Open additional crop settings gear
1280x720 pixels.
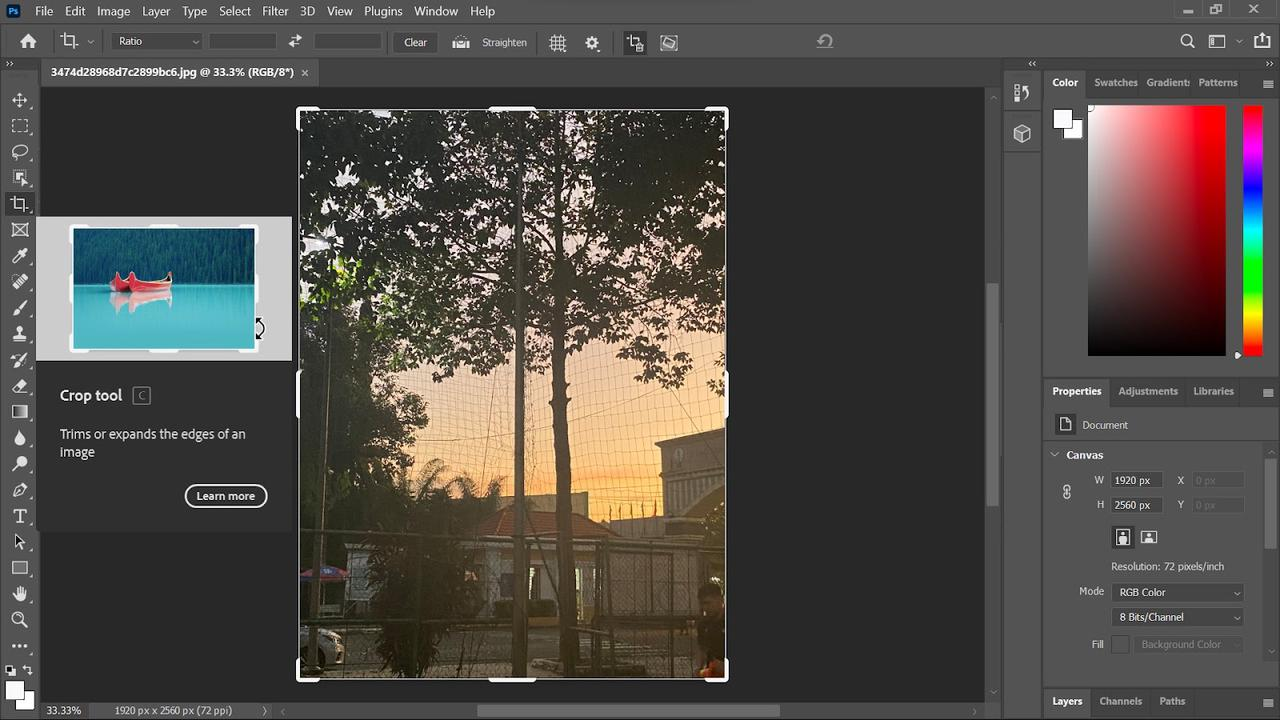point(592,42)
